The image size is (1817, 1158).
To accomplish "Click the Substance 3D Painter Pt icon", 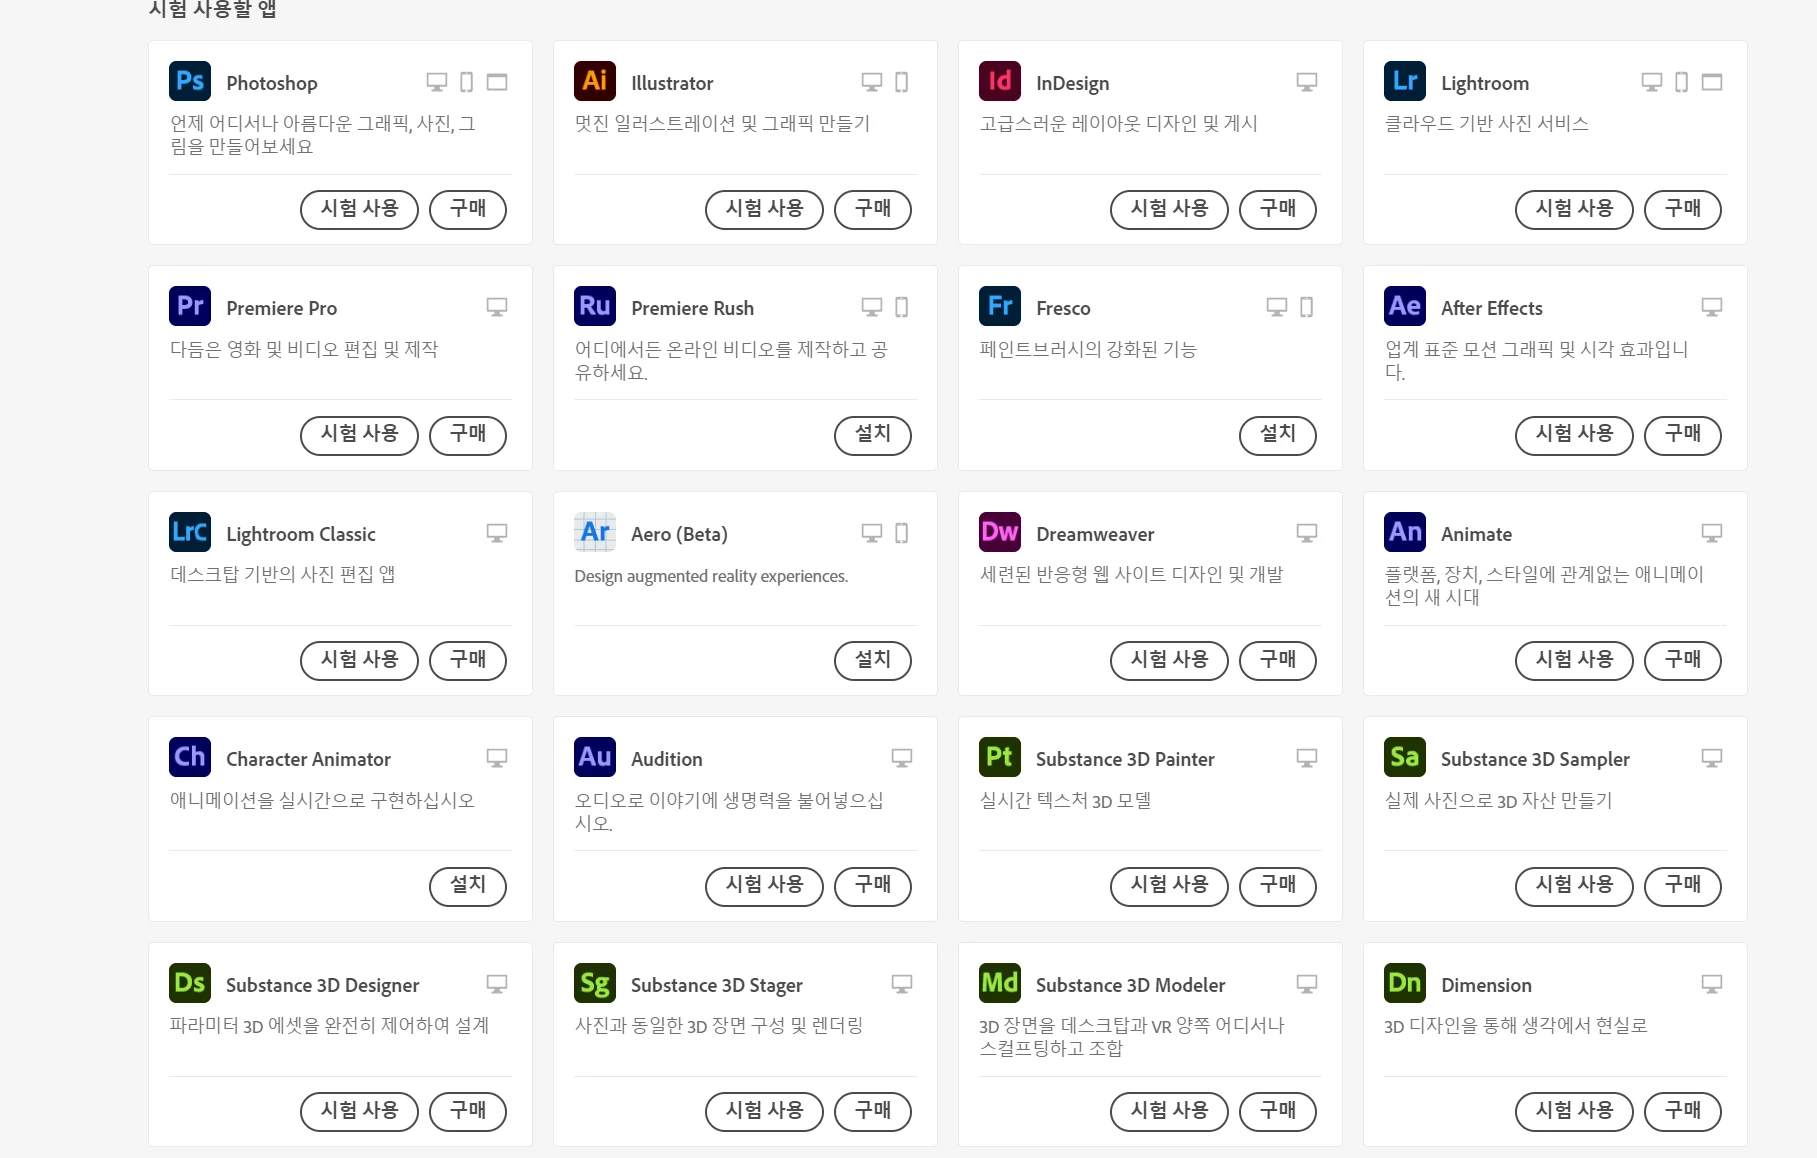I will pyautogui.click(x=1000, y=757).
